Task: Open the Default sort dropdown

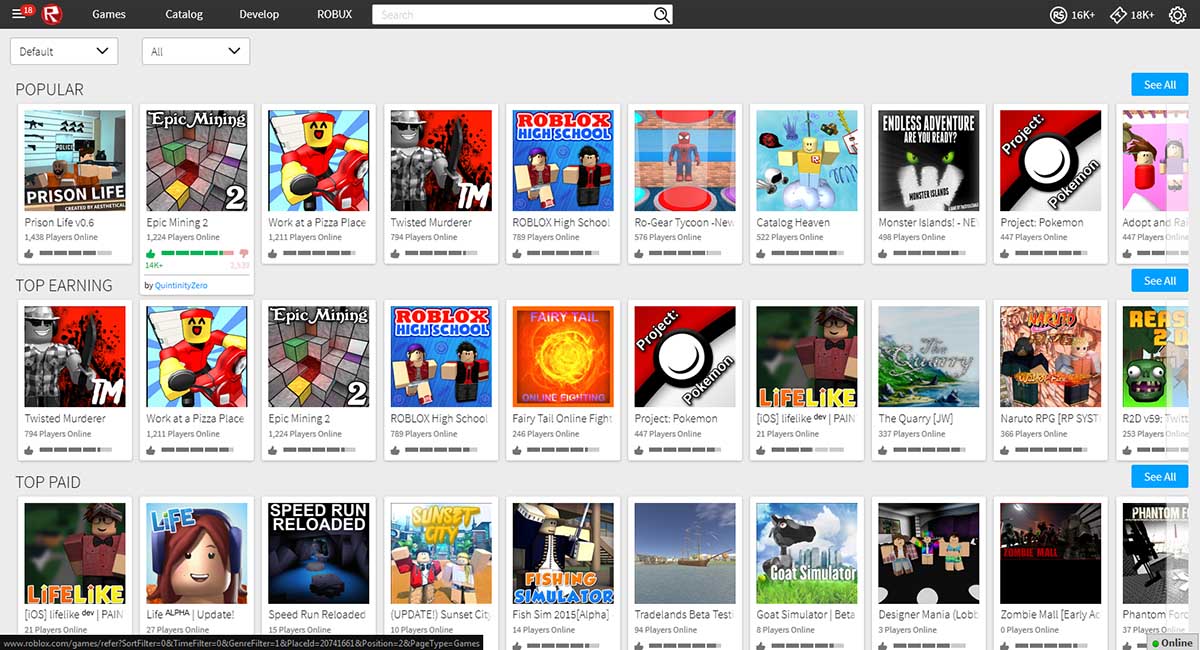Action: 64,51
